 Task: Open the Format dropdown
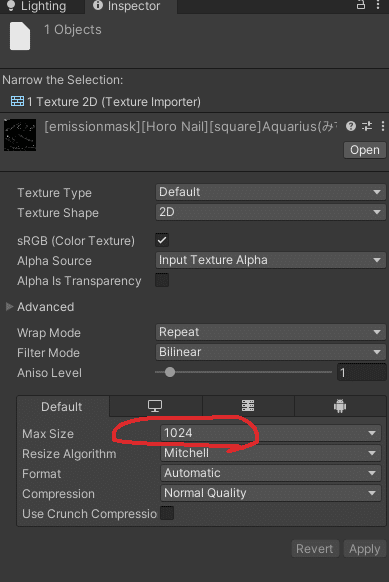click(x=271, y=473)
